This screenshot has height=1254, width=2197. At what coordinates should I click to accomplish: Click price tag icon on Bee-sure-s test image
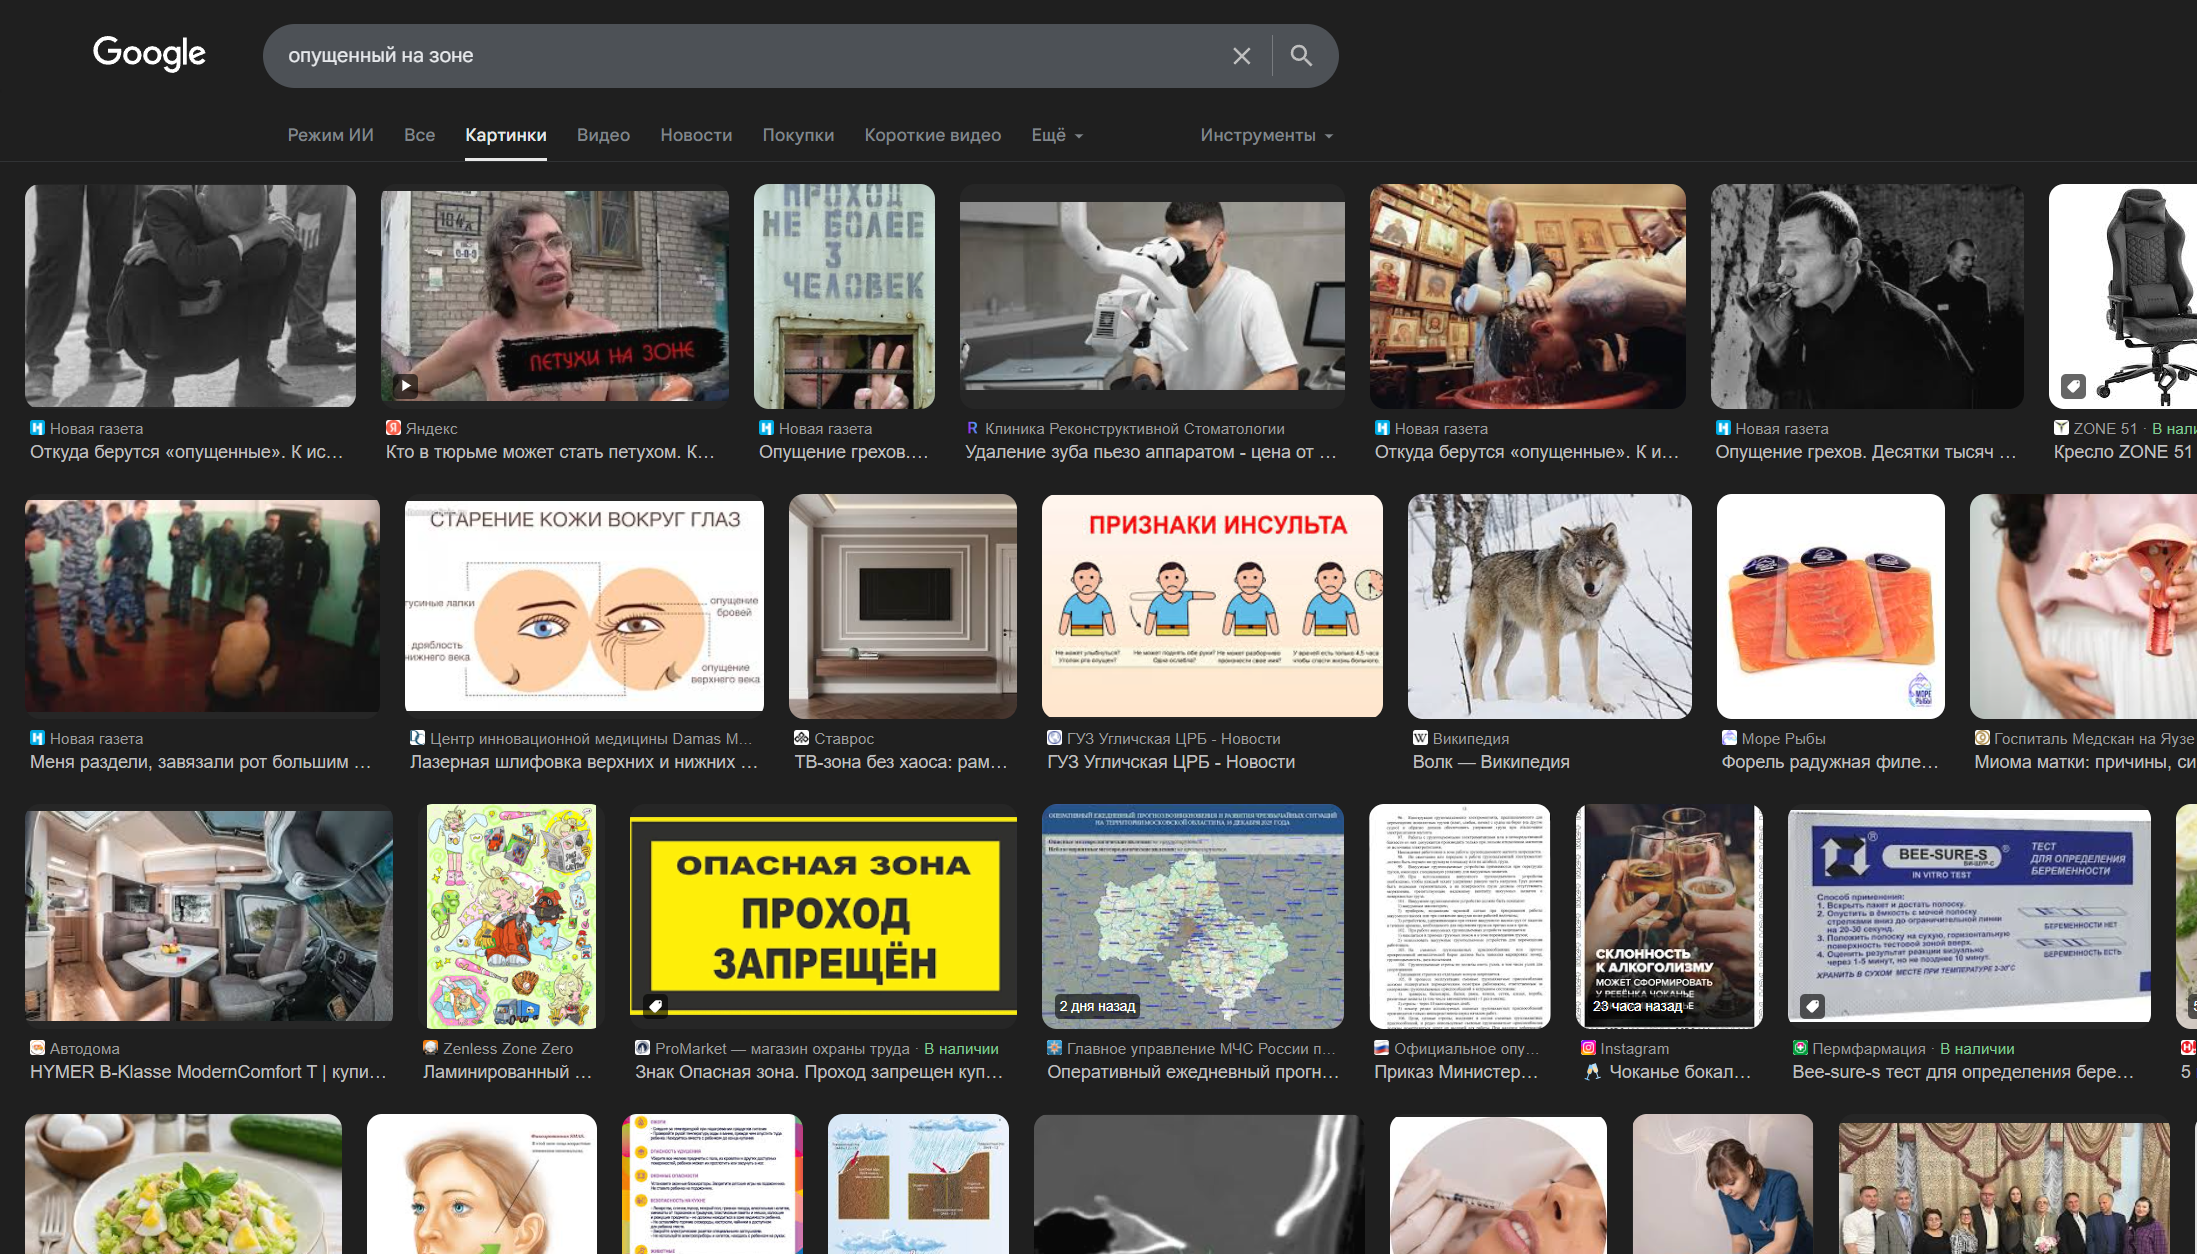(x=1812, y=1006)
